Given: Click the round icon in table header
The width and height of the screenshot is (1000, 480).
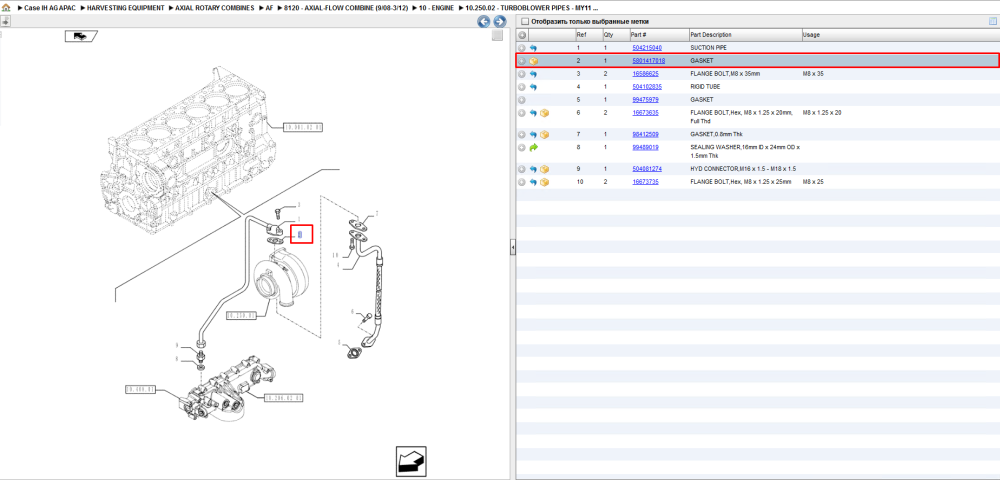Looking at the screenshot, I should [x=522, y=34].
